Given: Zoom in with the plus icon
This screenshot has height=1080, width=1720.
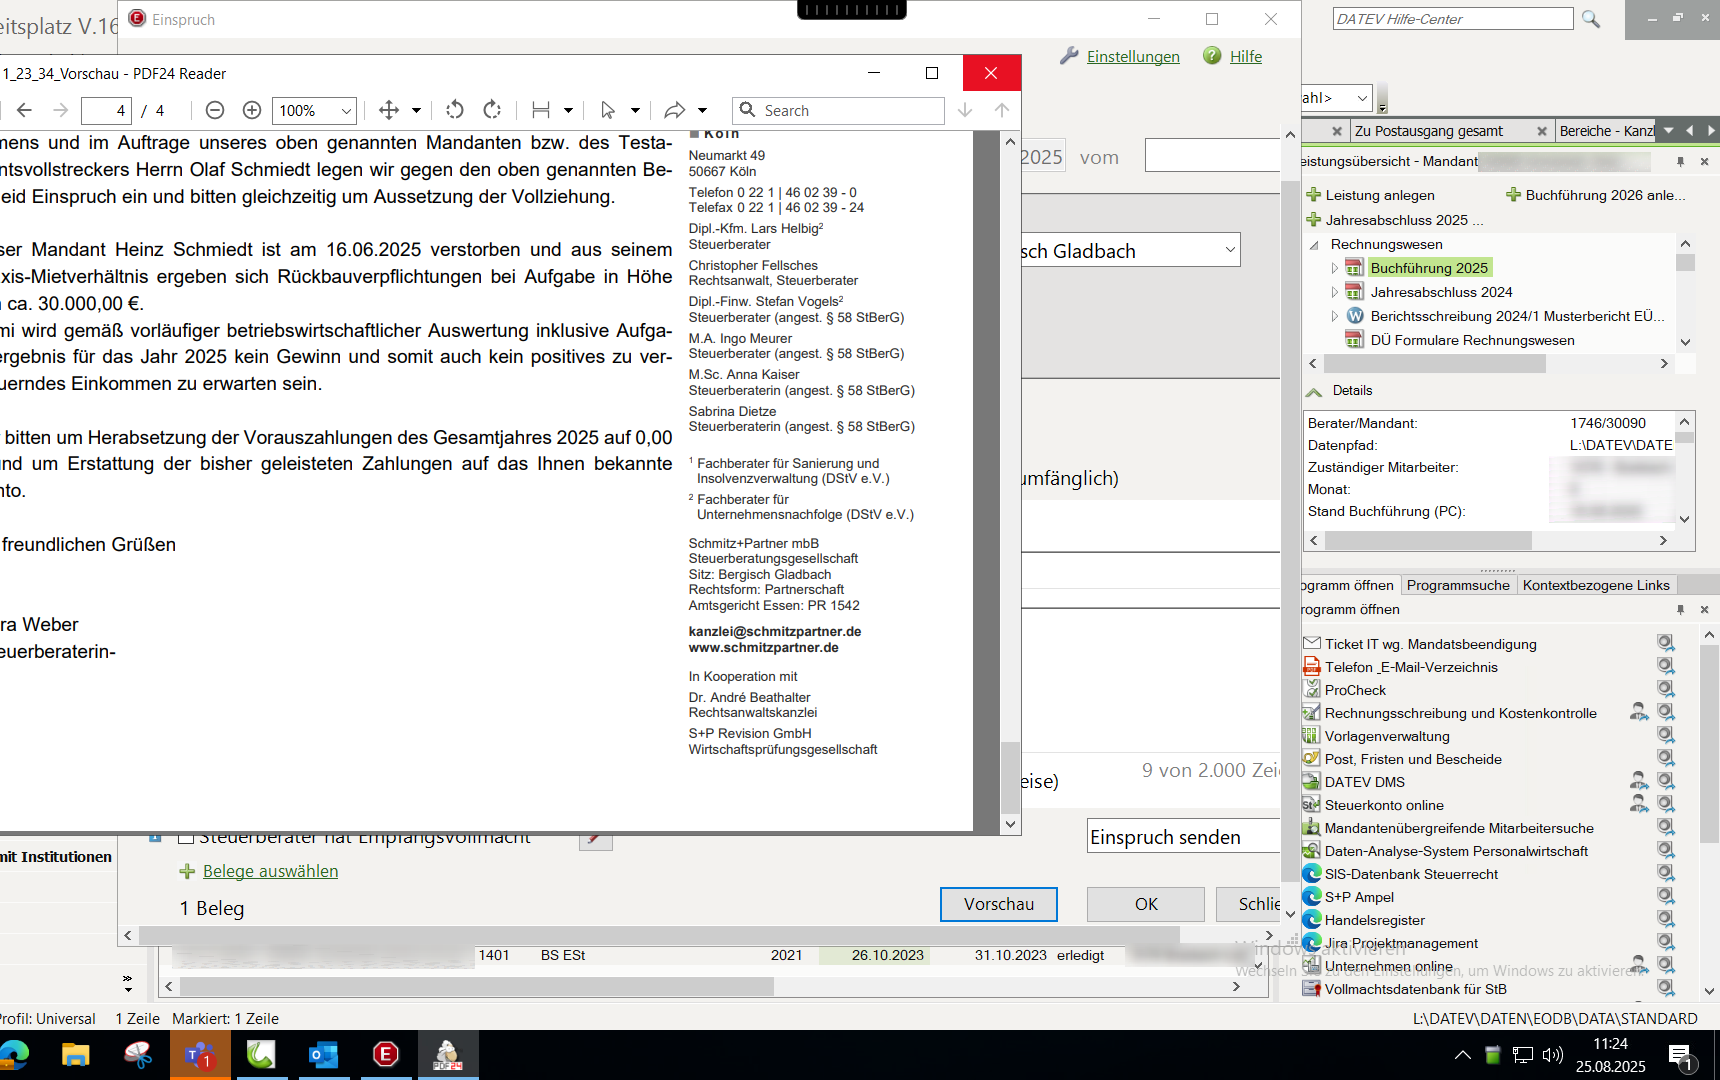Looking at the screenshot, I should [252, 110].
